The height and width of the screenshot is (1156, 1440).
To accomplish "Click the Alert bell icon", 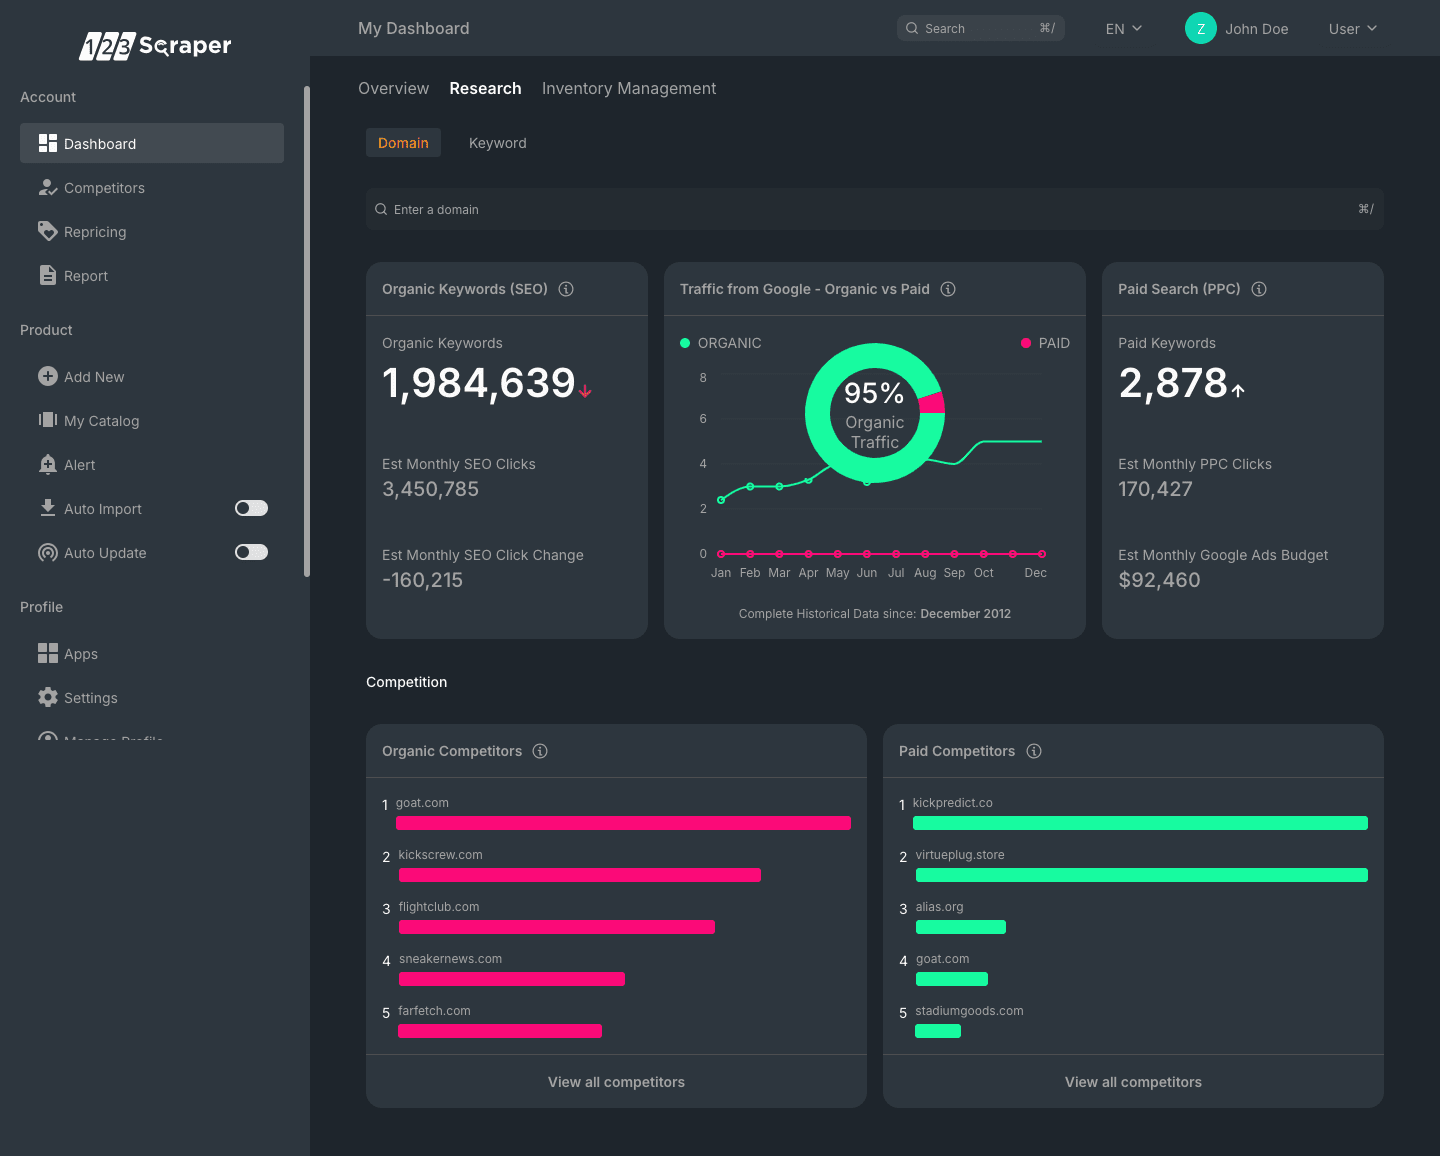I will tap(48, 464).
